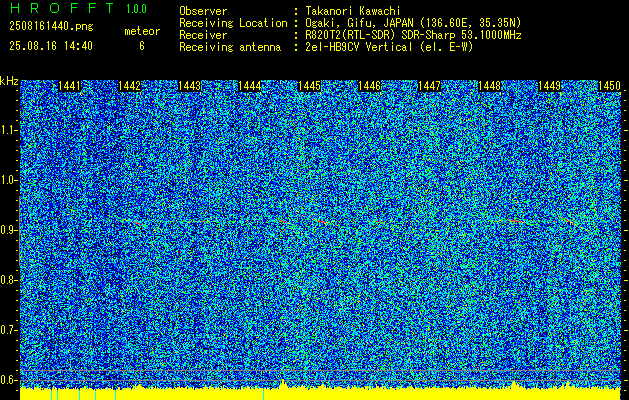Click the meteor count 6

142,46
